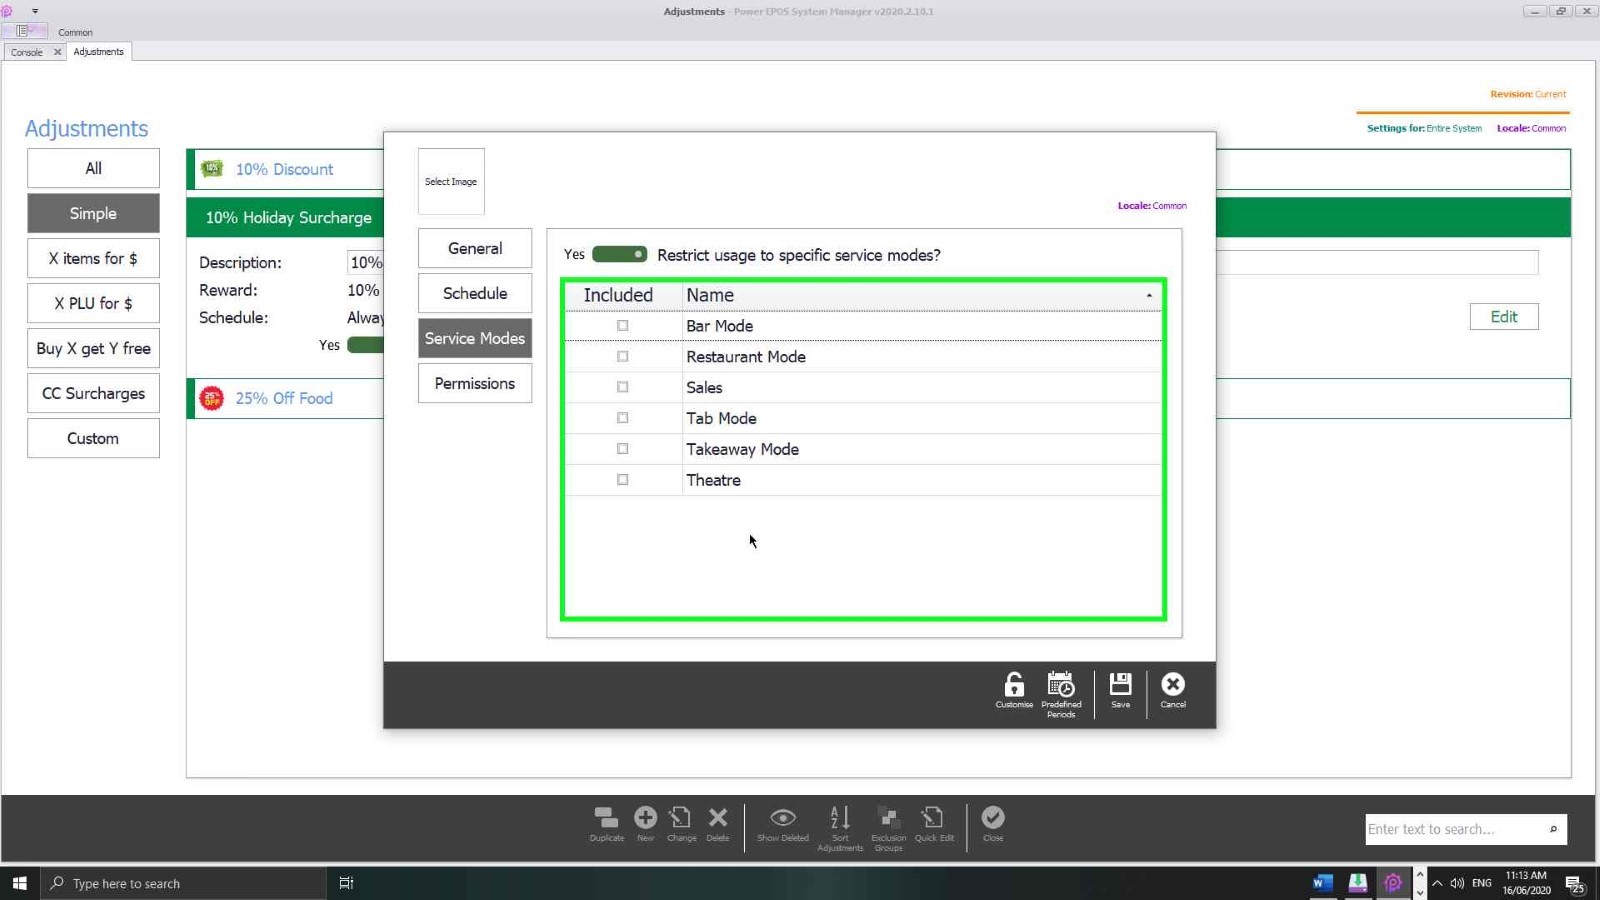Screen dimensions: 1600x900
Task: Click the Delete X icon in toolbar
Action: coord(718,818)
